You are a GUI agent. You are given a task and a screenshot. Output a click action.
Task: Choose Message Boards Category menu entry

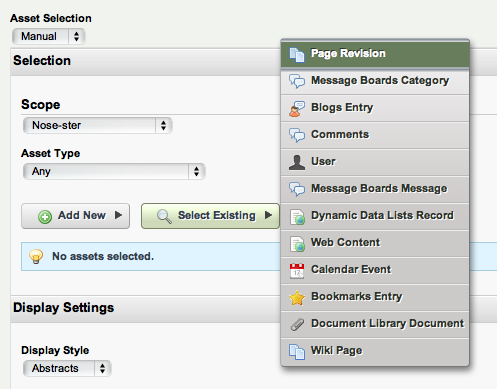(x=375, y=81)
